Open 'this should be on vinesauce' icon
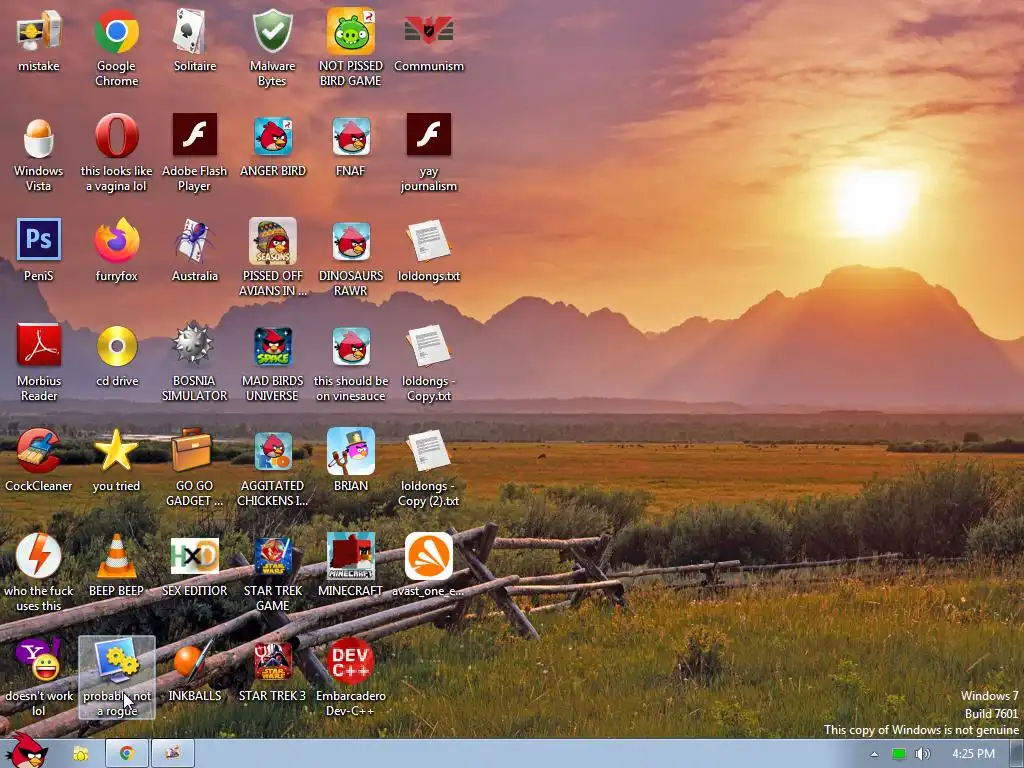 (351, 346)
